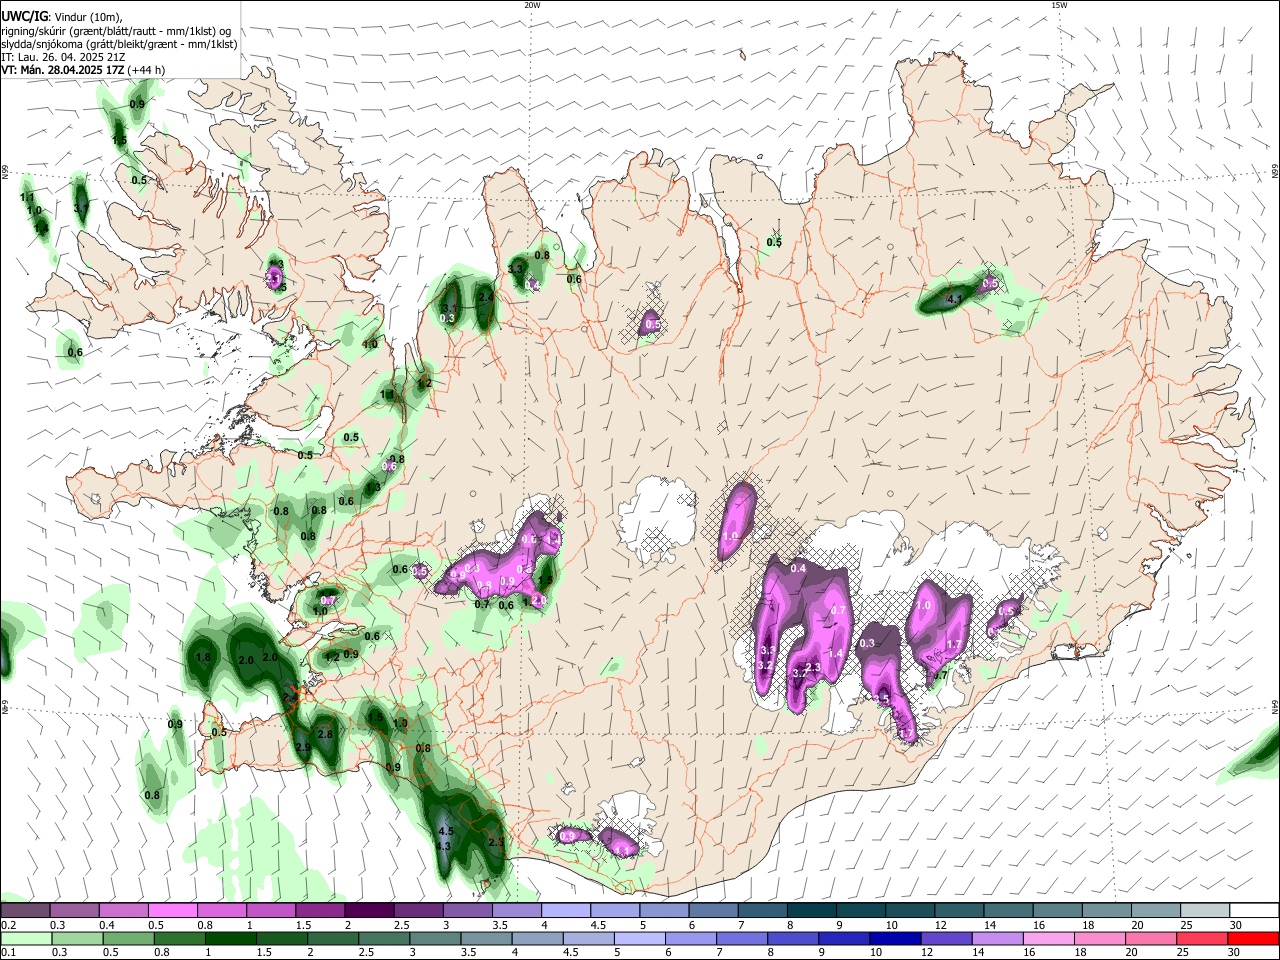
Task: Click the 4.1 rain value in northeast Iceland
Action: tap(954, 299)
